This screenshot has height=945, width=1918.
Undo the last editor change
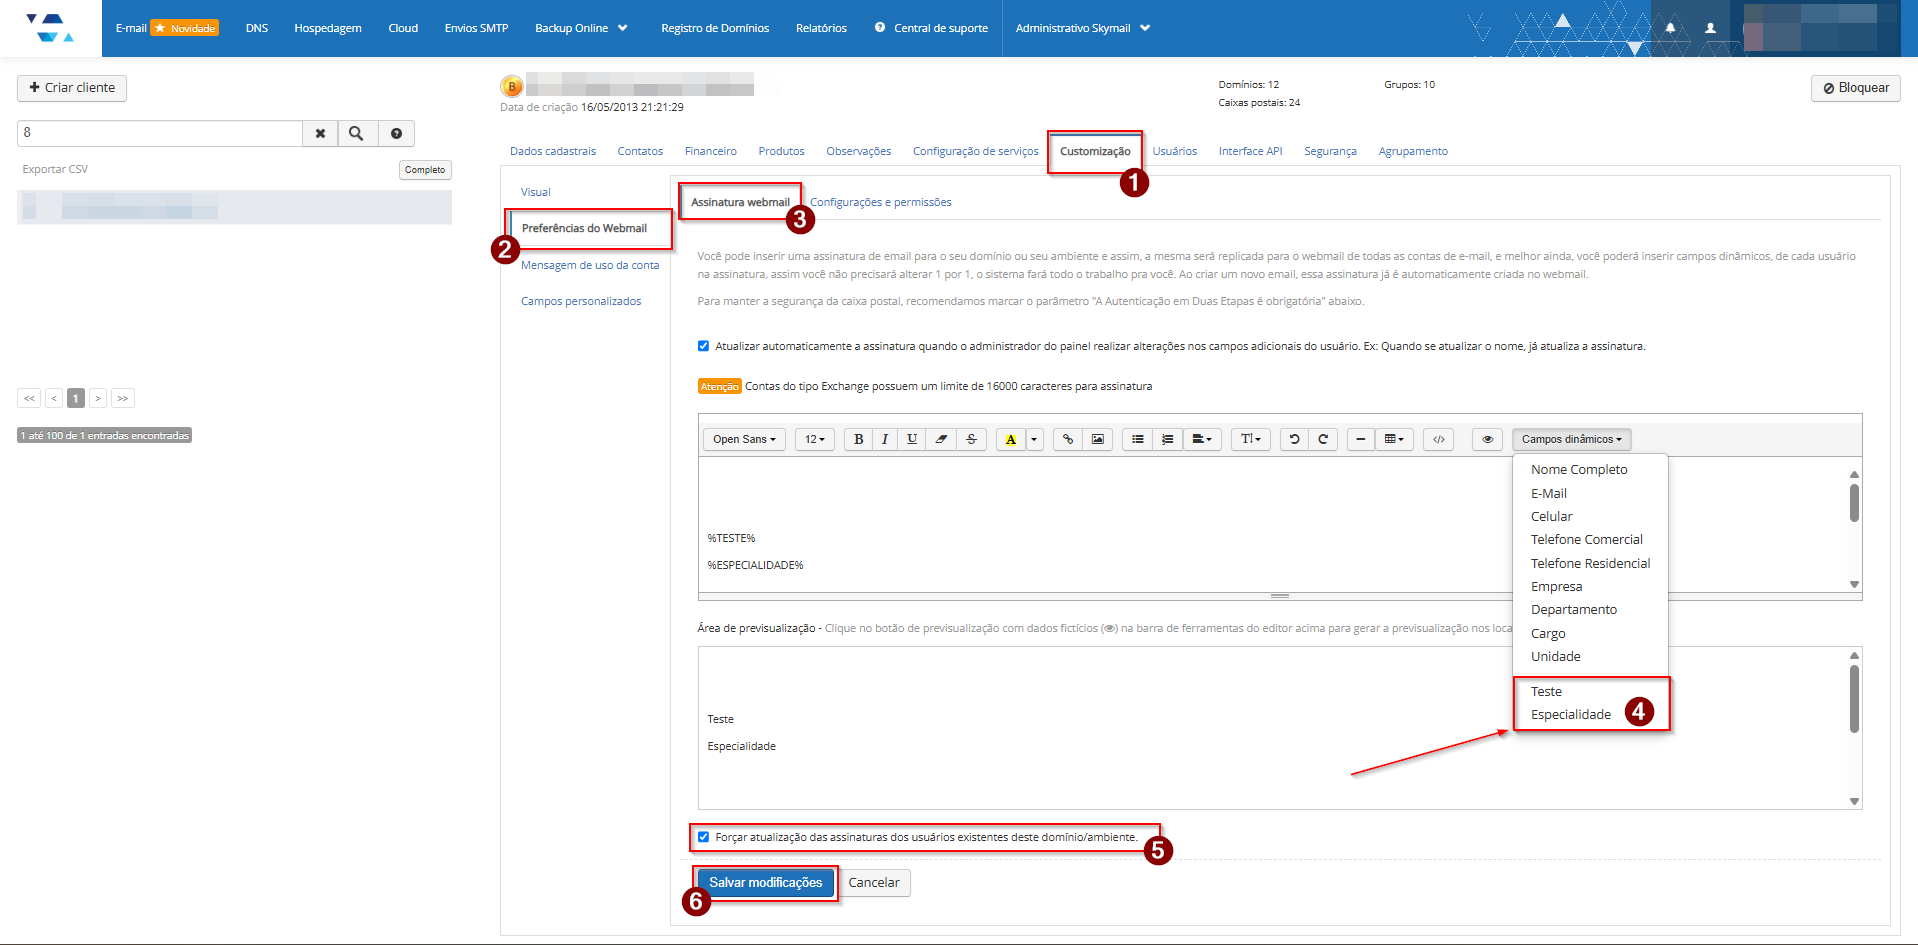pos(1294,439)
